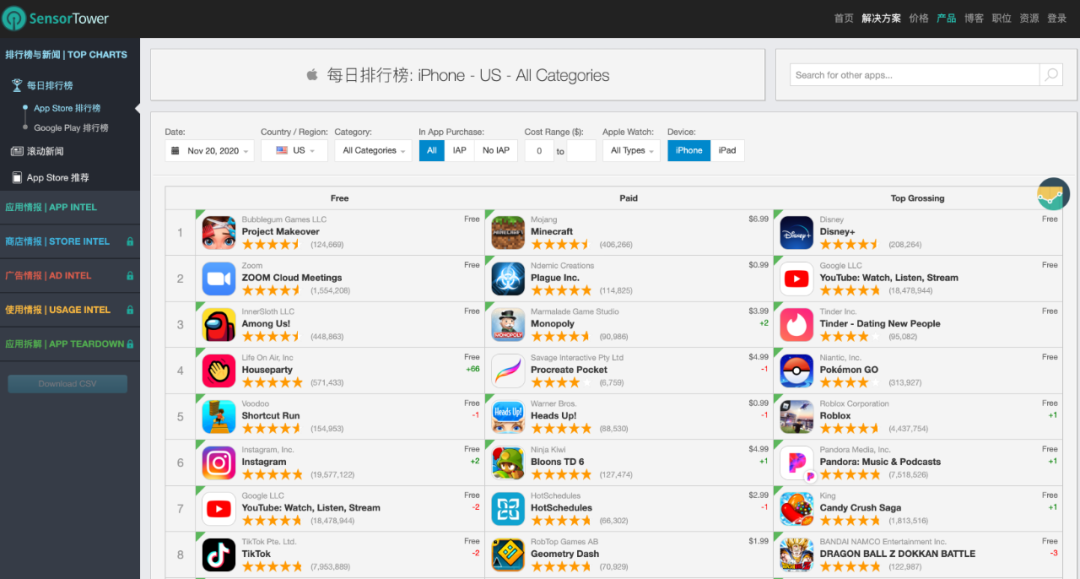Open the ZOOM Cloud Meetings app icon
1080x579 pixels.
coord(219,279)
